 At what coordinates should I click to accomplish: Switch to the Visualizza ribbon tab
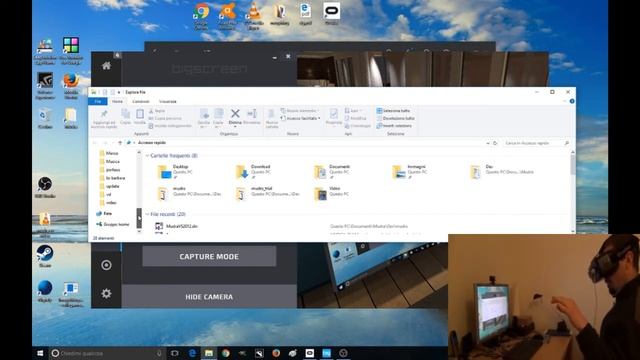coord(168,101)
